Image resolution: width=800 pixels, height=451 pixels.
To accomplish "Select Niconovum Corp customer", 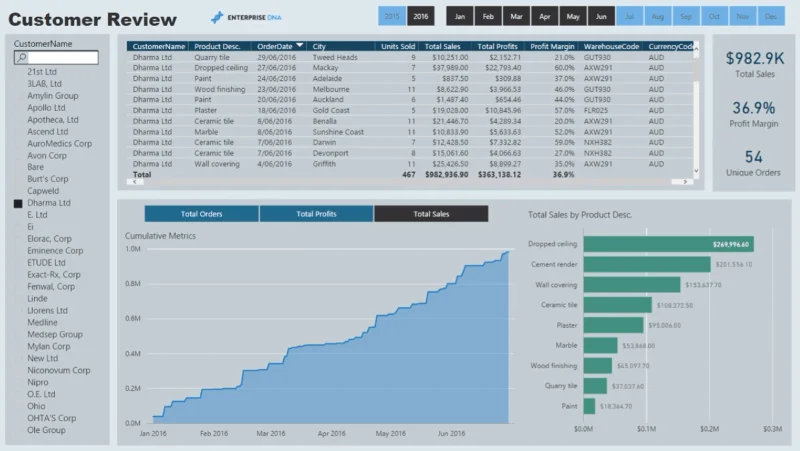I will pyautogui.click(x=59, y=370).
